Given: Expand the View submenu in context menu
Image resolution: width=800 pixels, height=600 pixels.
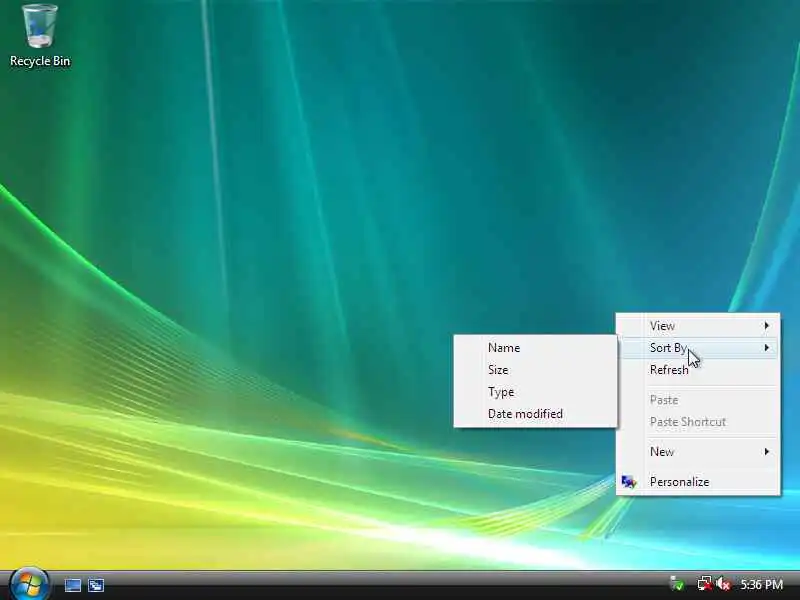Looking at the screenshot, I should [x=698, y=326].
